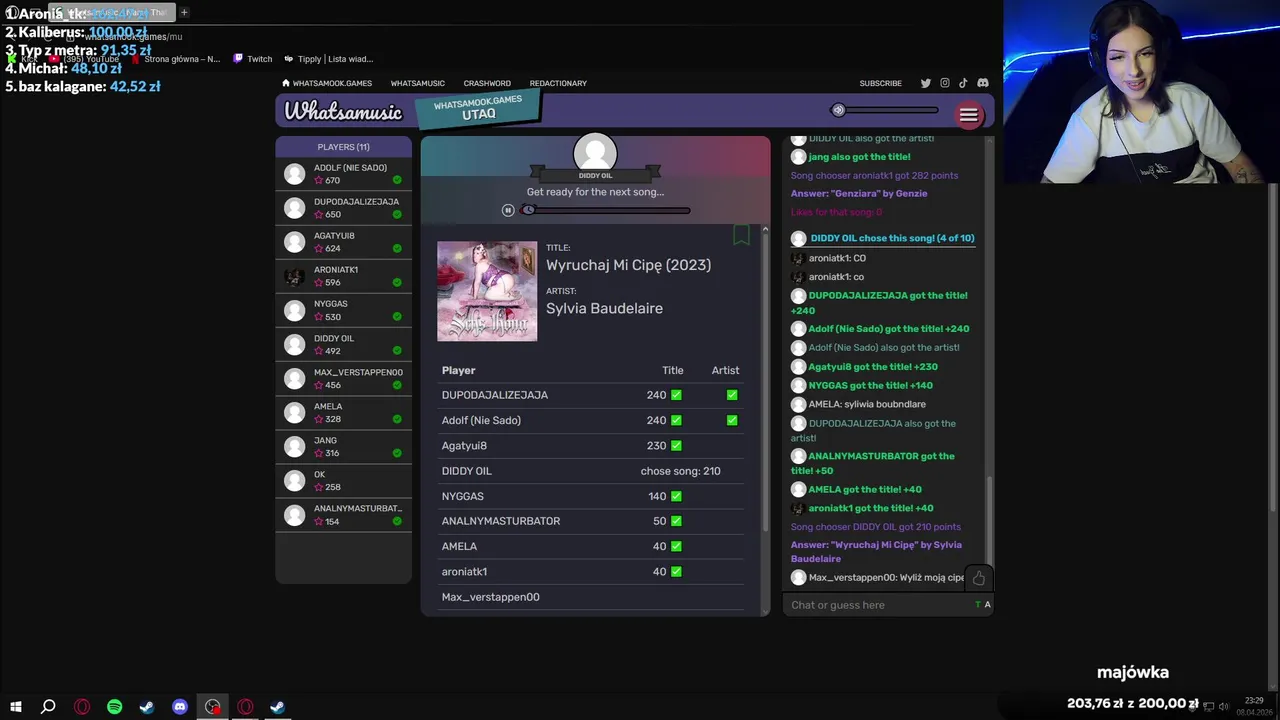The width and height of the screenshot is (1280, 720).
Task: Open a new browser tab with plus
Action: (x=184, y=12)
